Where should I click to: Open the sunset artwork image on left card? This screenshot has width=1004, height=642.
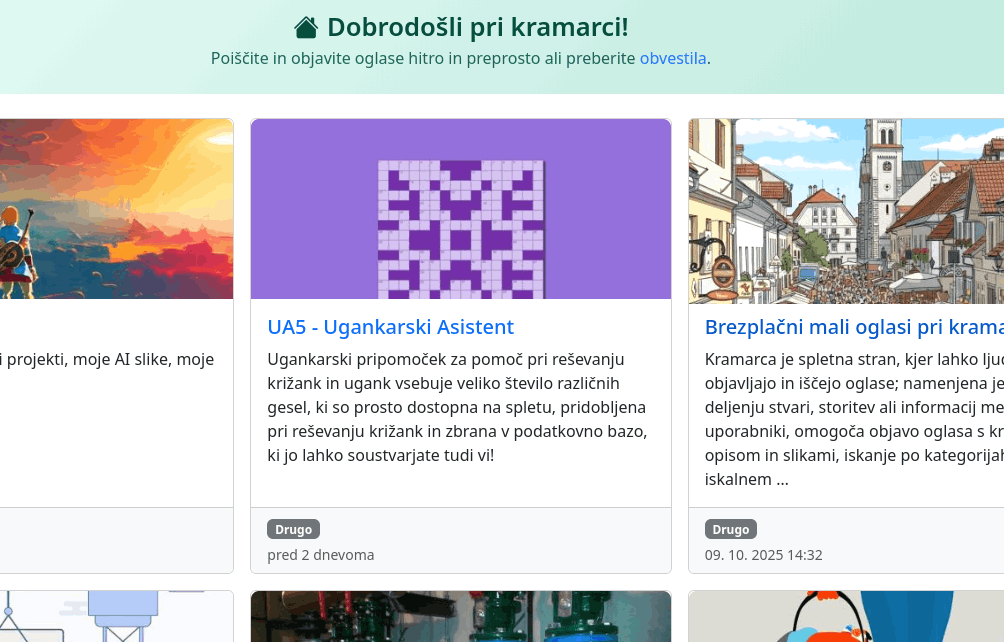110,209
